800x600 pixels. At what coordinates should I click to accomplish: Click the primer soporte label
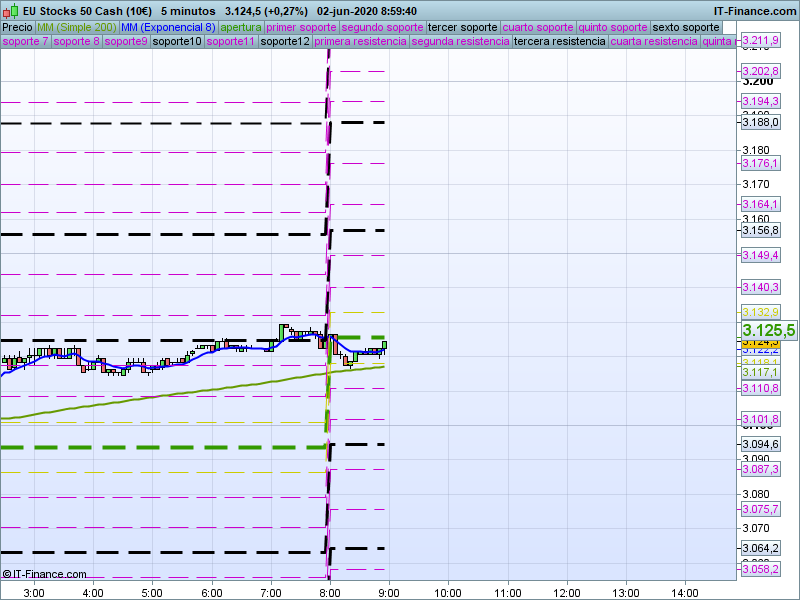pos(302,27)
